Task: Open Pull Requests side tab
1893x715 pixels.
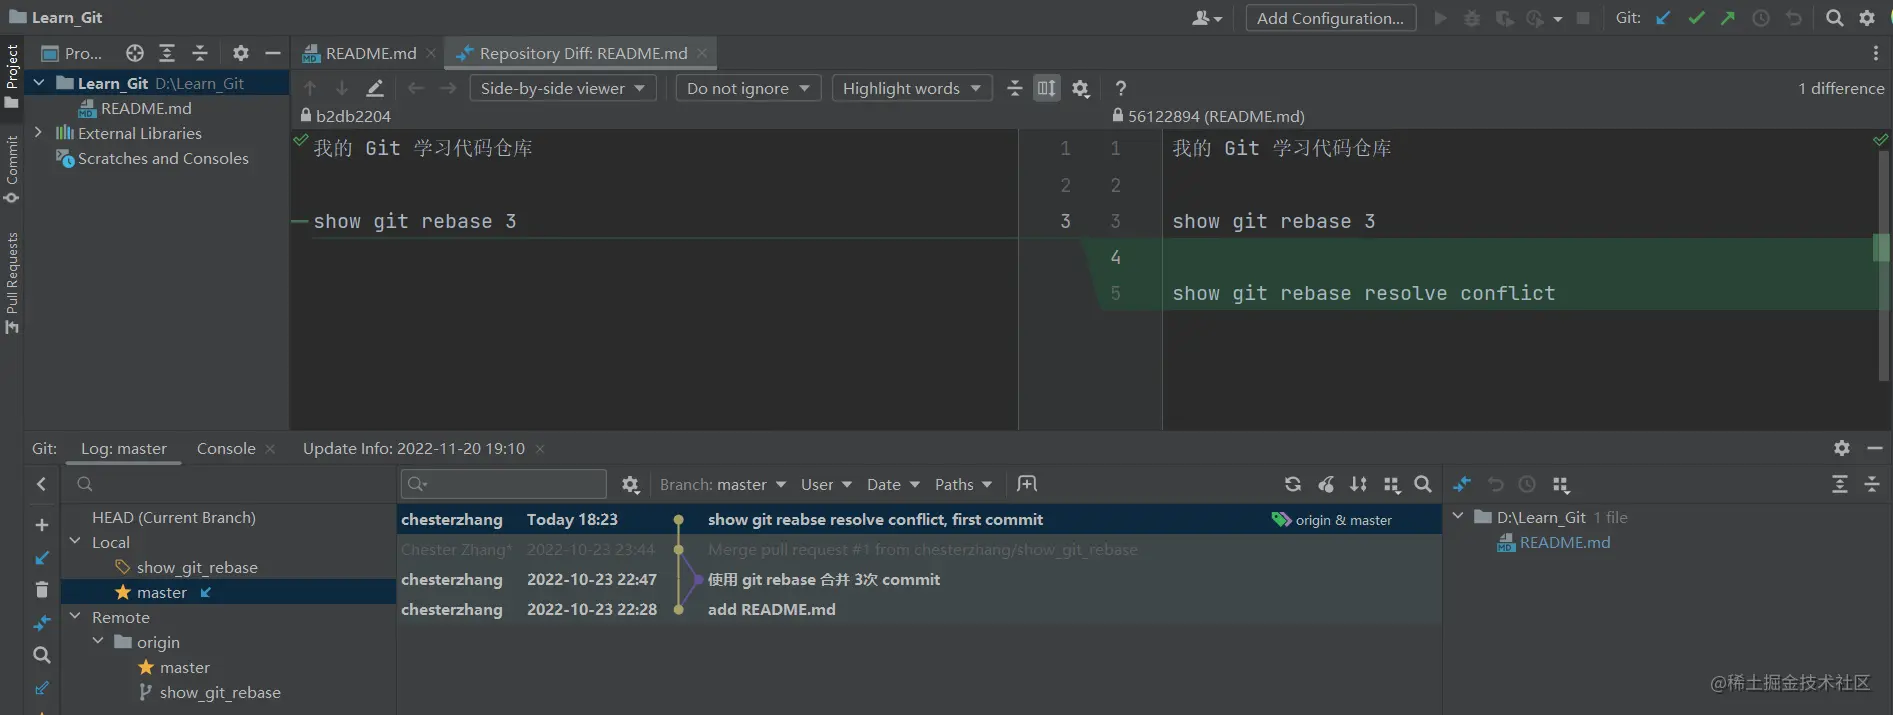Action: point(12,283)
